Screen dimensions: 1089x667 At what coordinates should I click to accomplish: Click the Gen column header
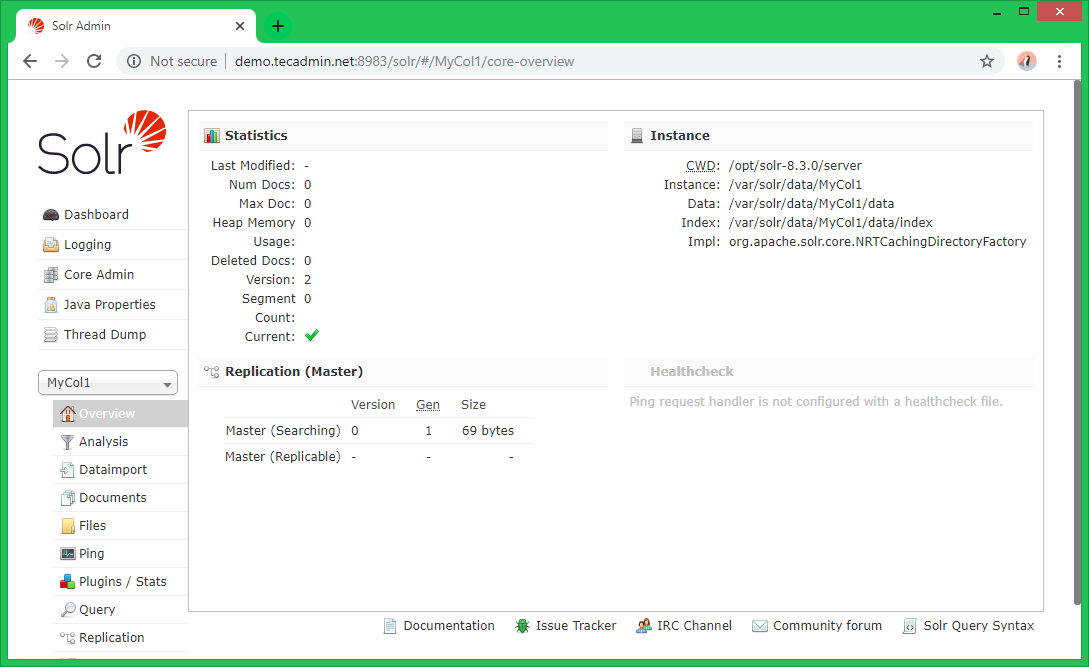pyautogui.click(x=428, y=404)
